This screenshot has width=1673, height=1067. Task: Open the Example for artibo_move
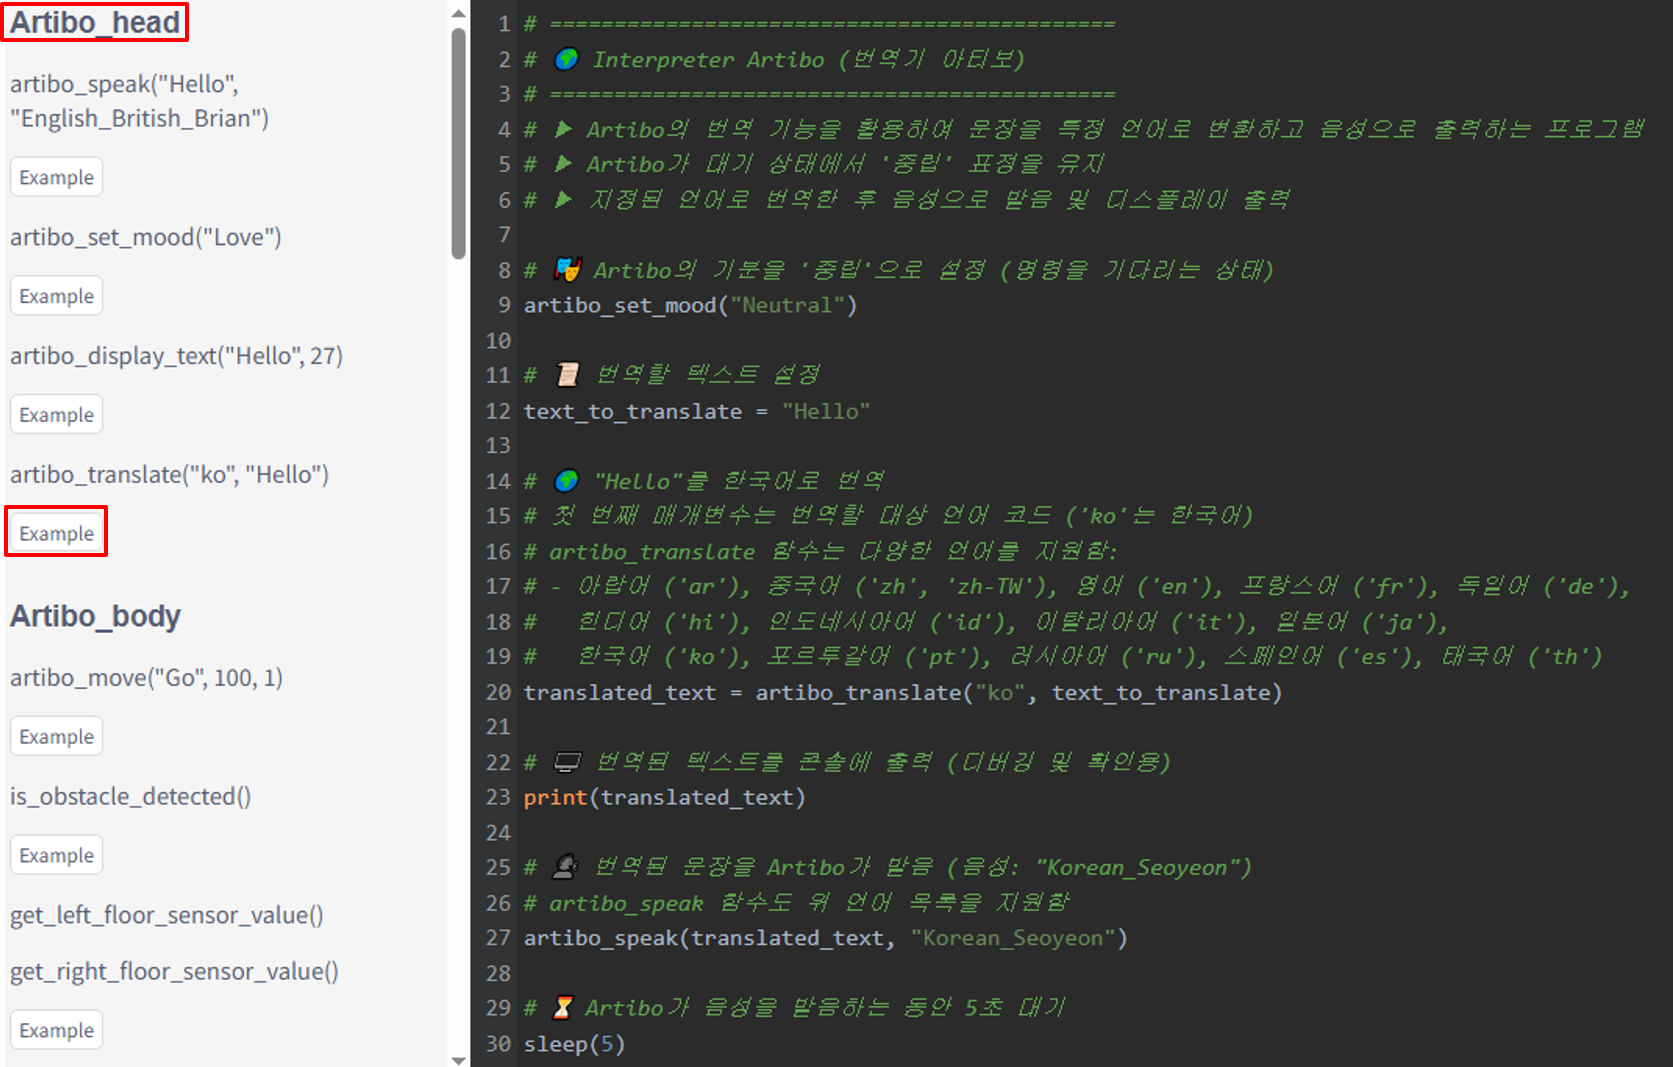point(56,737)
